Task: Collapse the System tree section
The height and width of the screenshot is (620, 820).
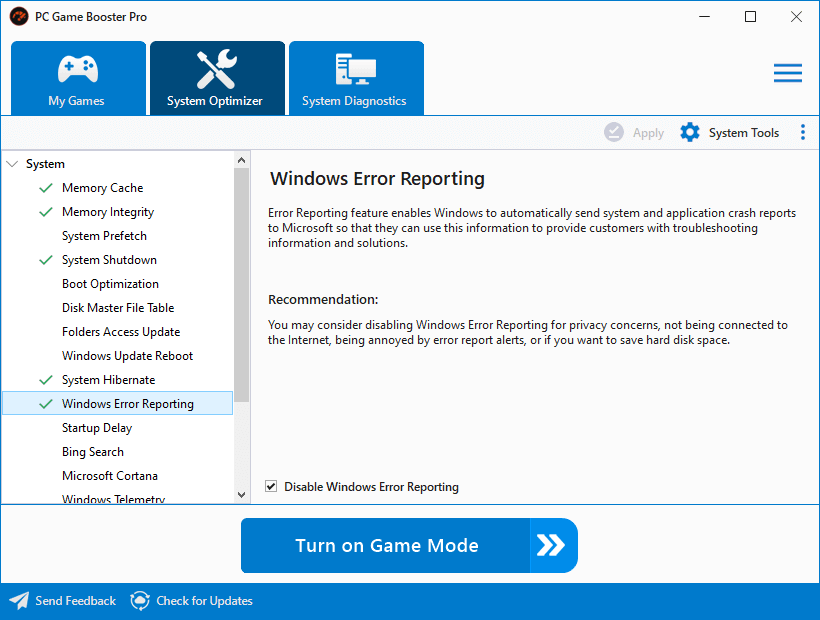Action: 12,163
